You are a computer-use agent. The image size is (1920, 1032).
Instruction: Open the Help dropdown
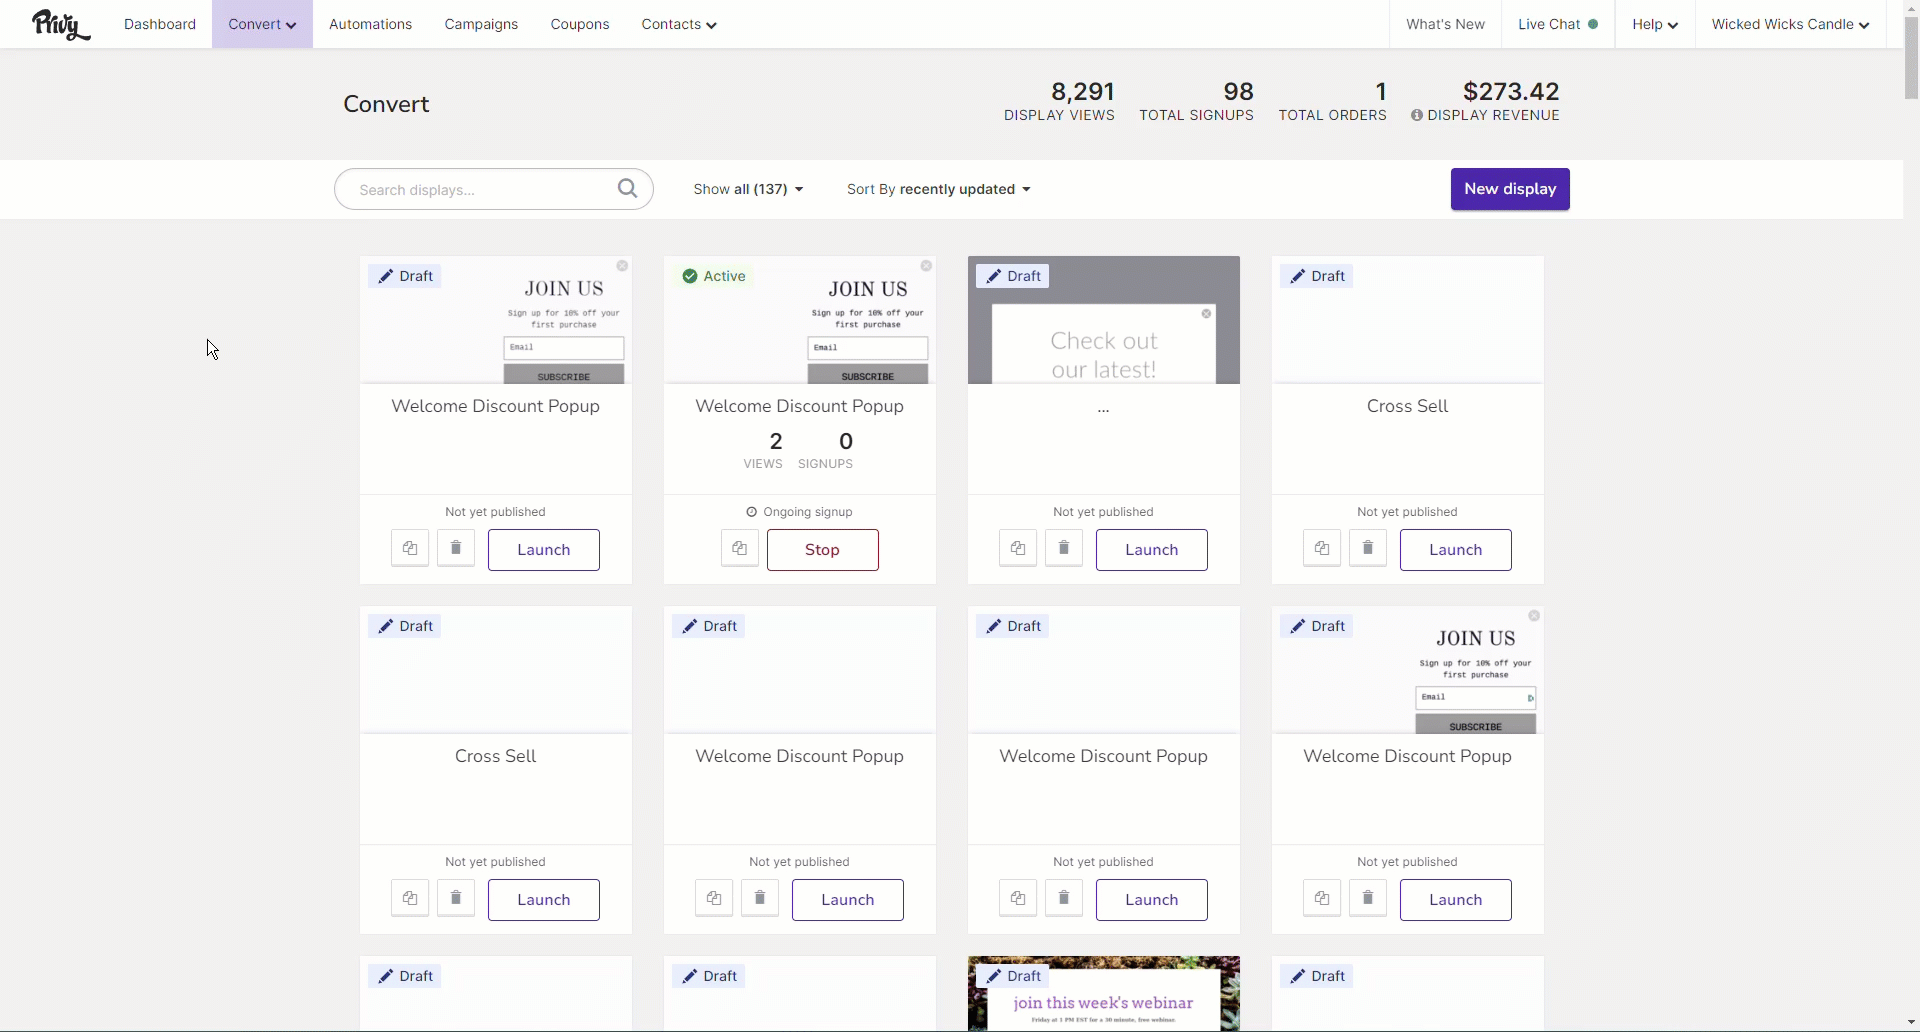[1655, 24]
